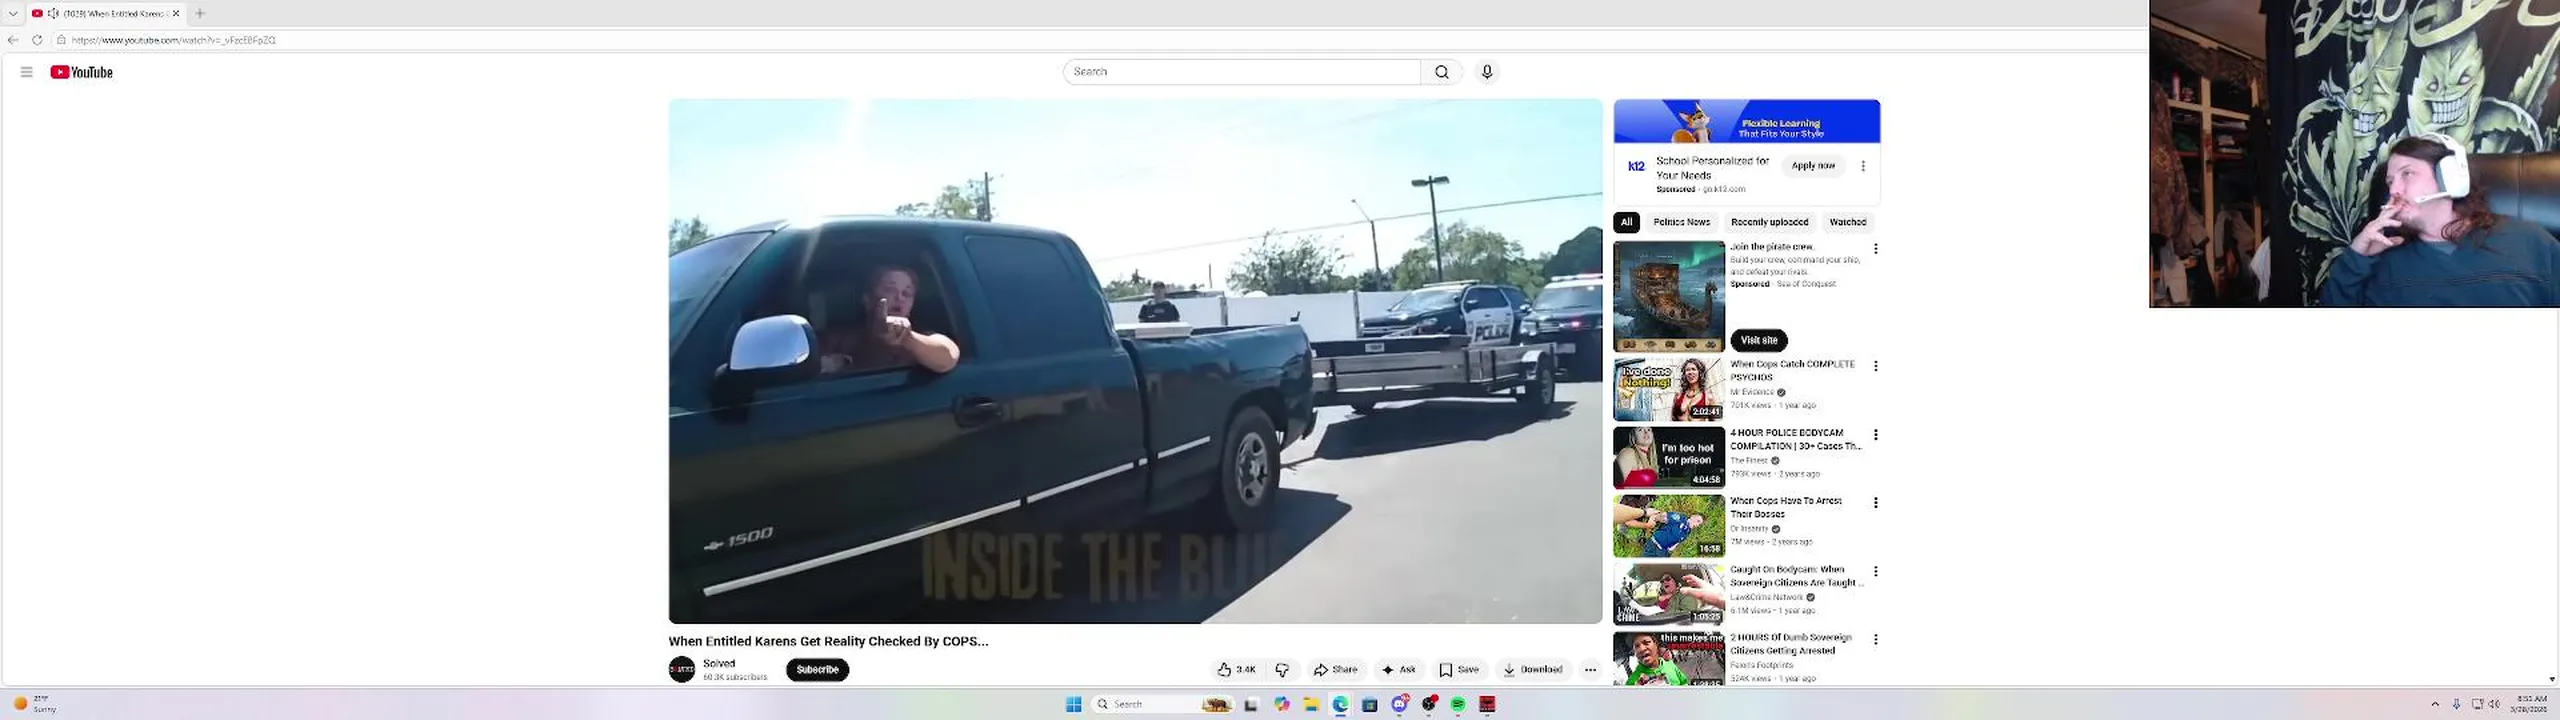
Task: Mute tab using the speaker icon
Action: (53, 13)
